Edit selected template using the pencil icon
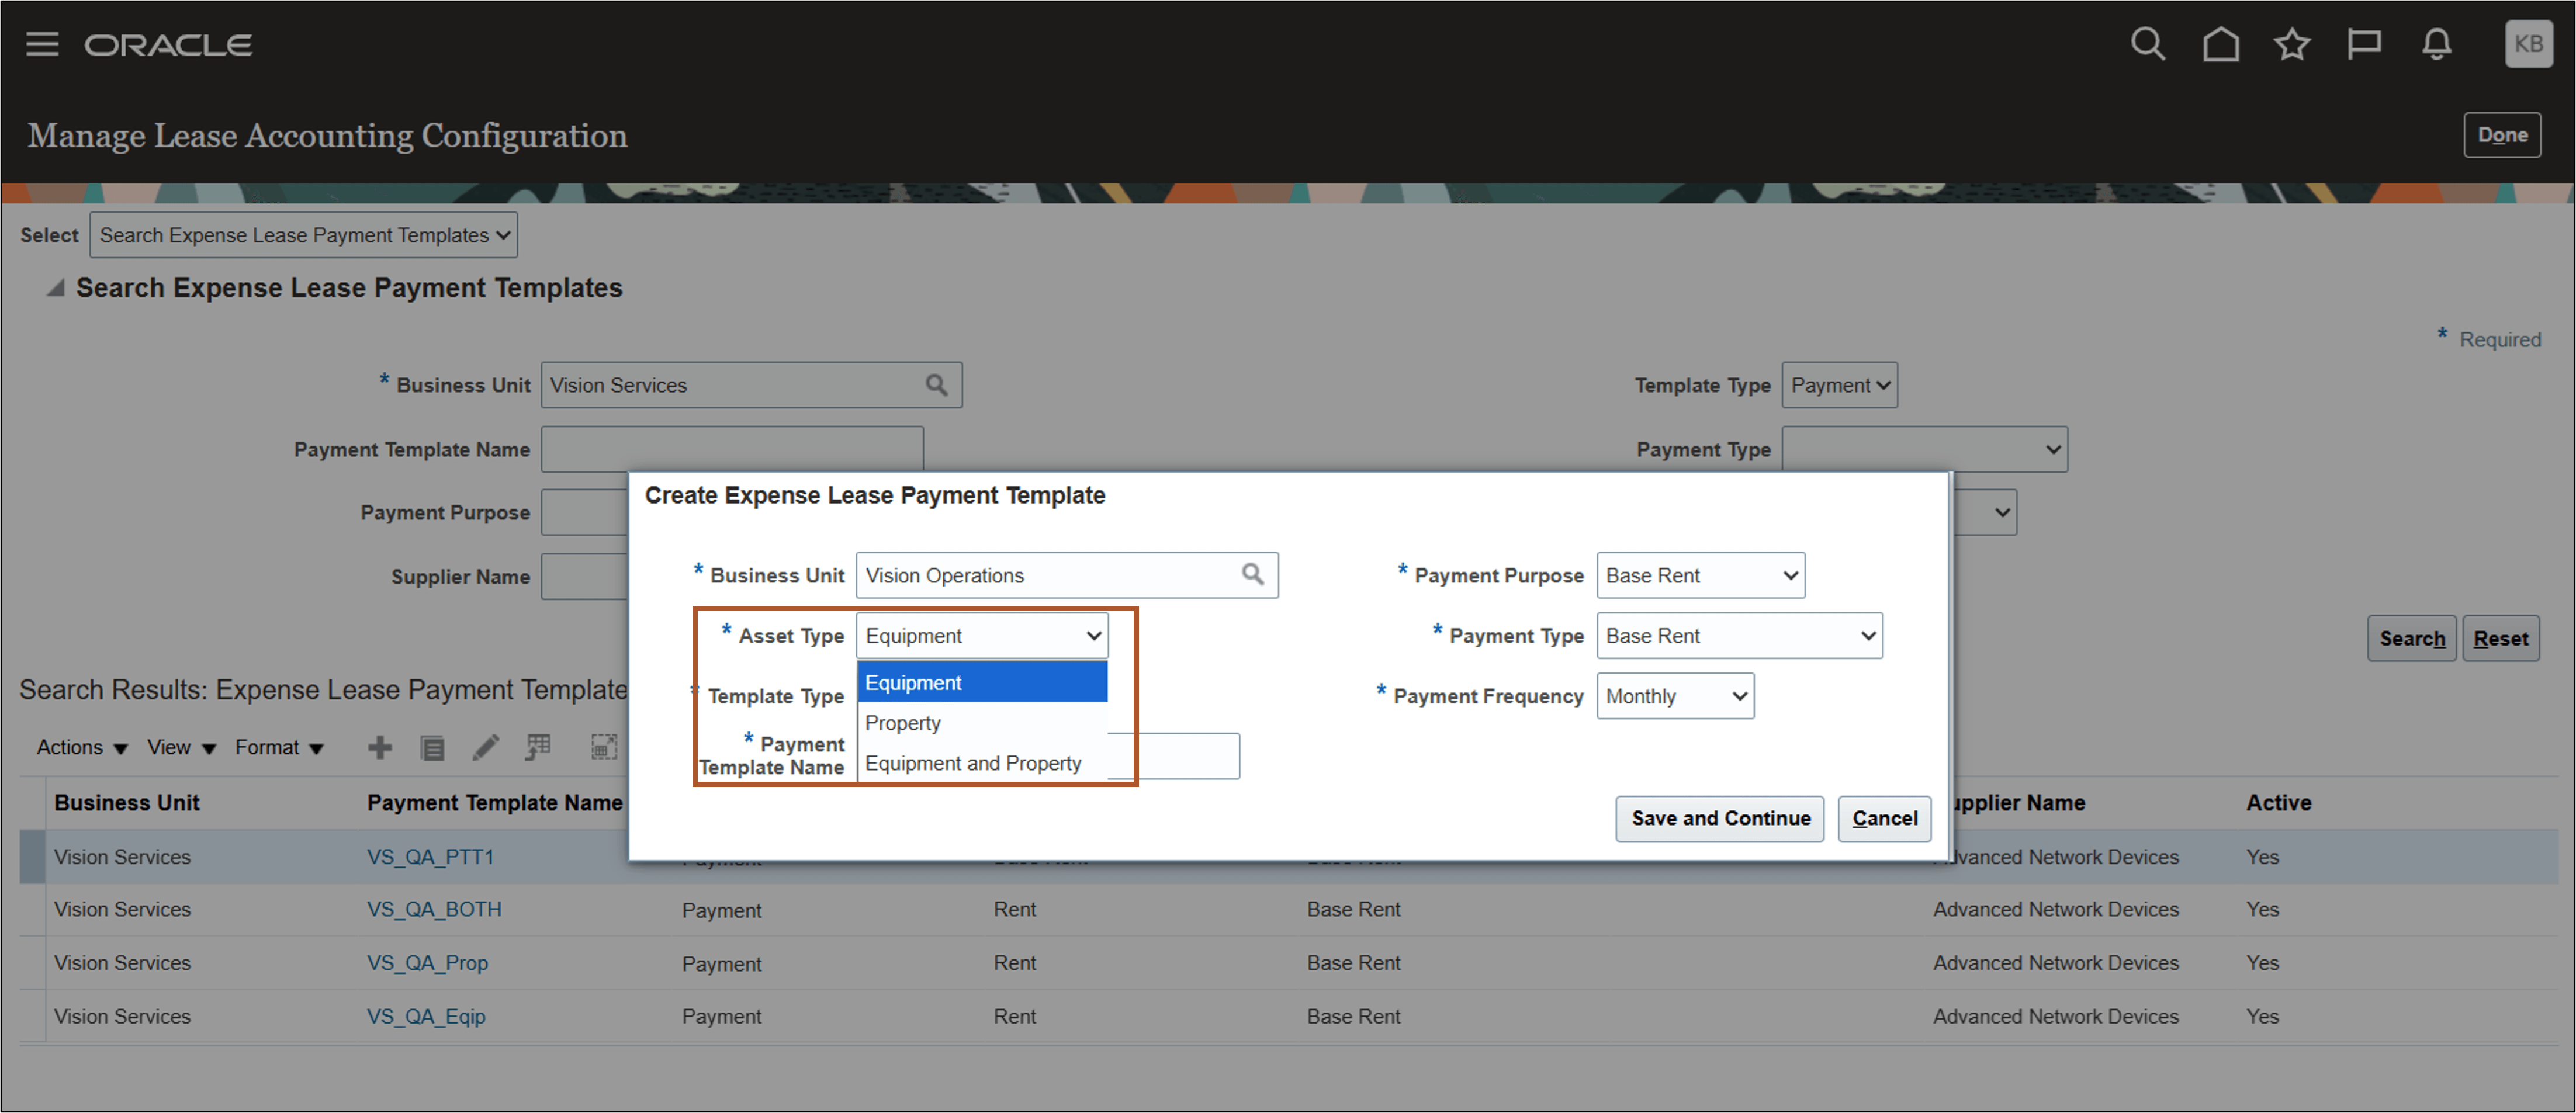This screenshot has width=2576, height=1113. pos(486,747)
